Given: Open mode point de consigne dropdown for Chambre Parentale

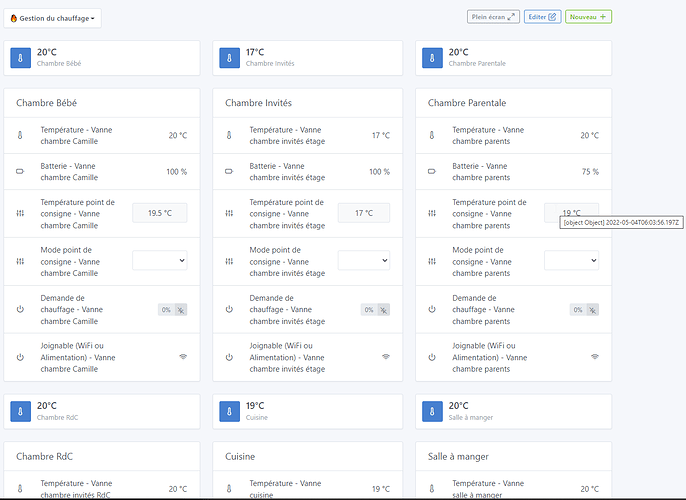Looking at the screenshot, I should [x=571, y=260].
